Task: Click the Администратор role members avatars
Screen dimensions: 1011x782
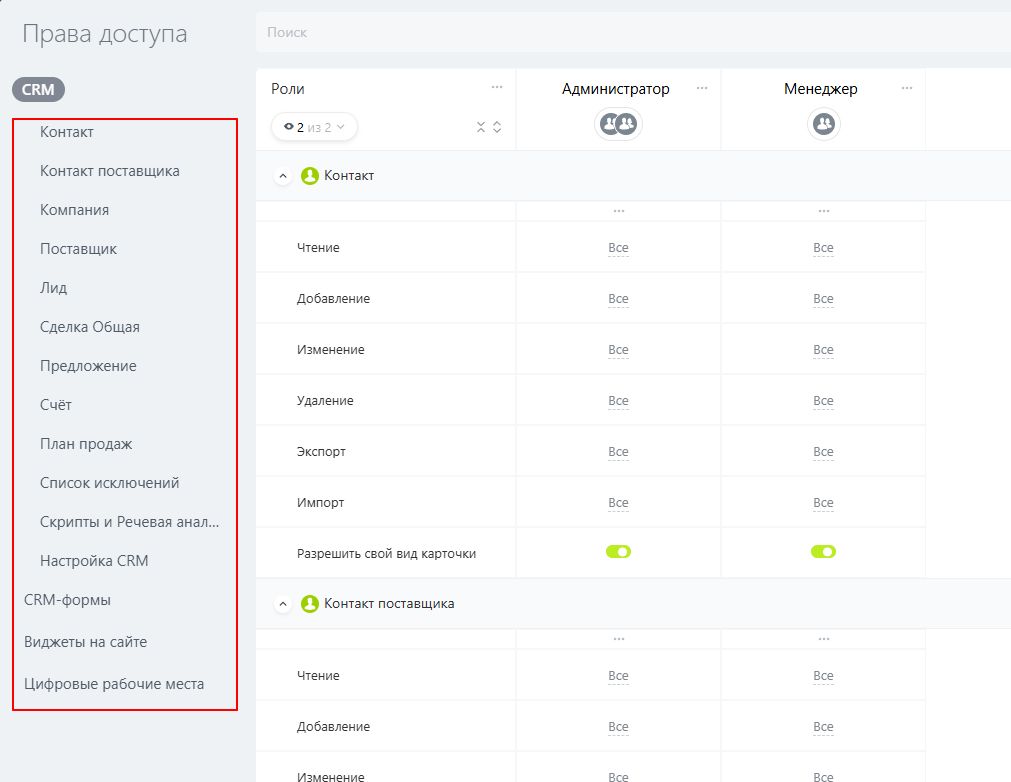Action: coord(618,124)
